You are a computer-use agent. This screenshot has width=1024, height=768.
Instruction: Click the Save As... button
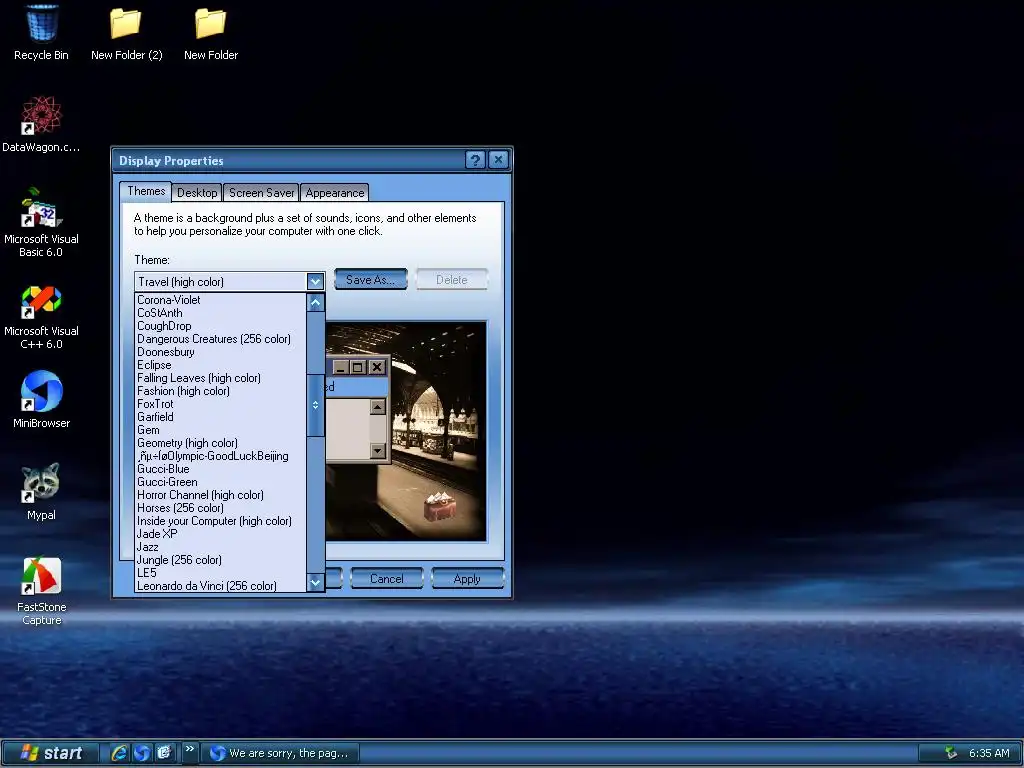pyautogui.click(x=370, y=280)
